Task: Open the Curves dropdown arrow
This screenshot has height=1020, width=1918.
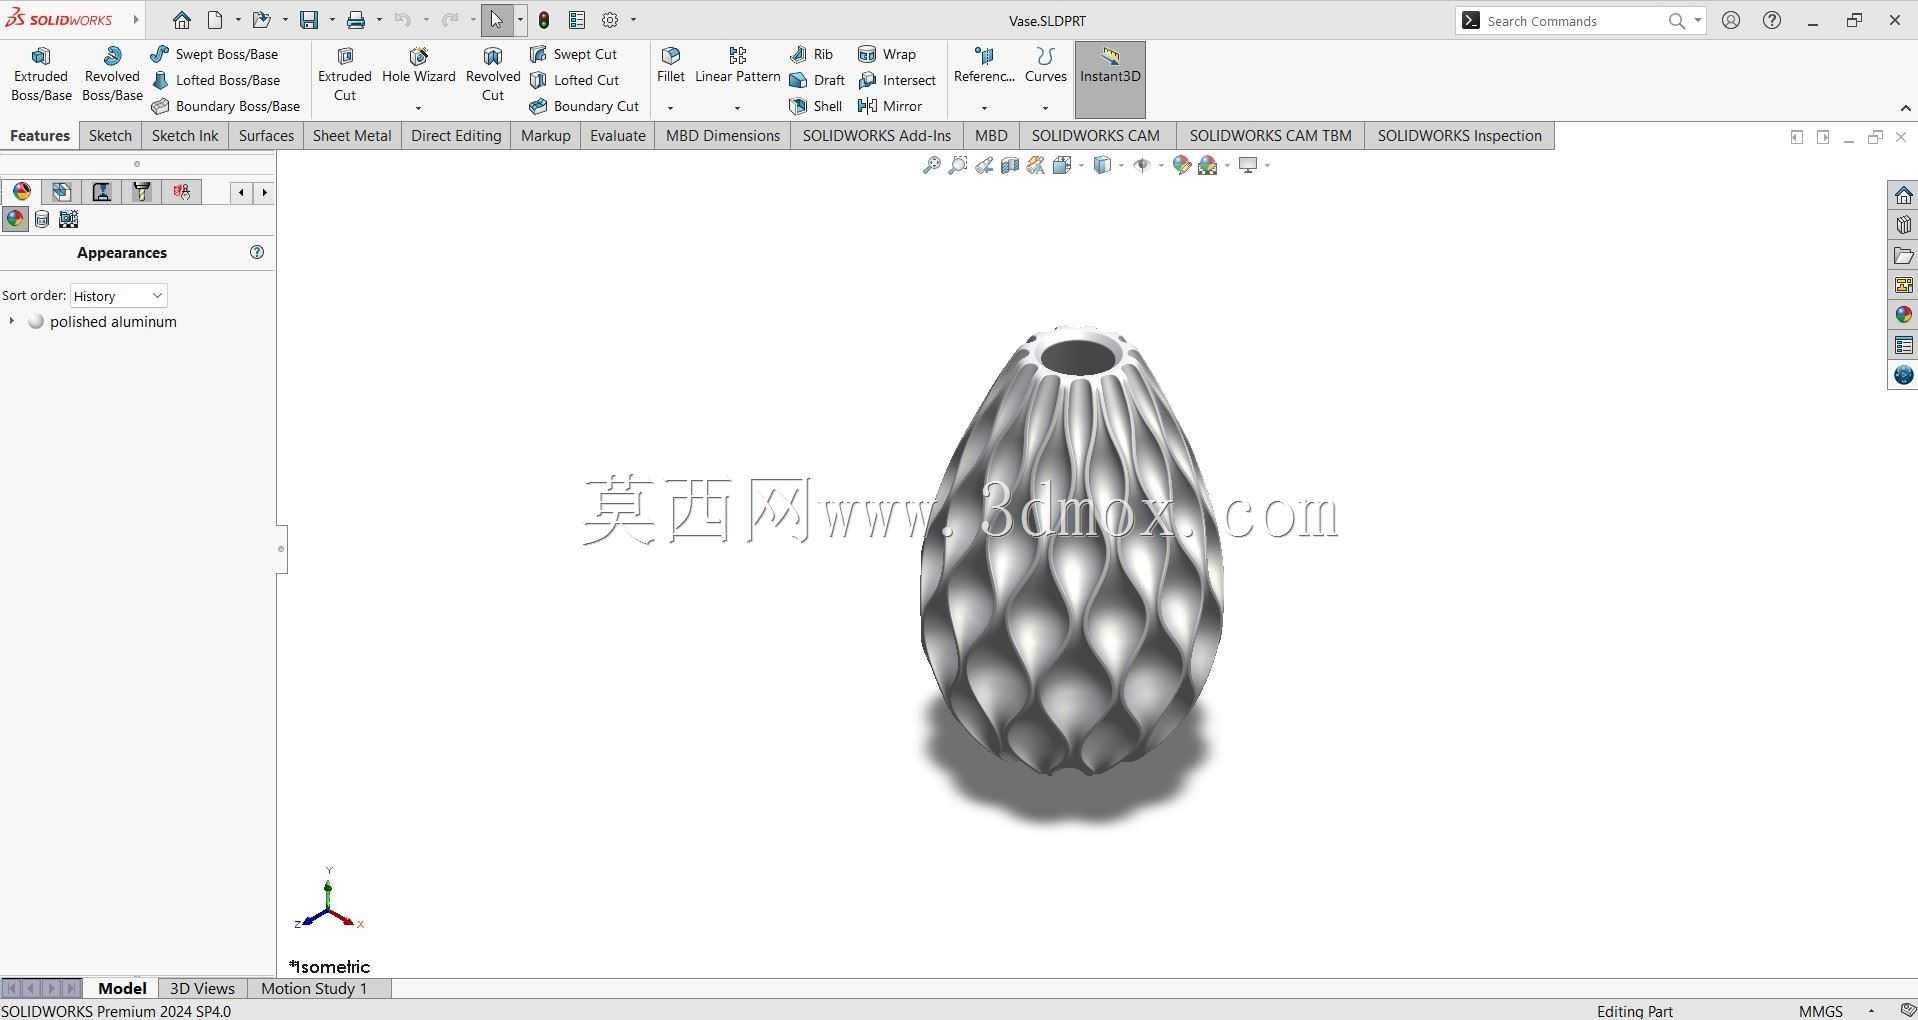Action: (1046, 107)
